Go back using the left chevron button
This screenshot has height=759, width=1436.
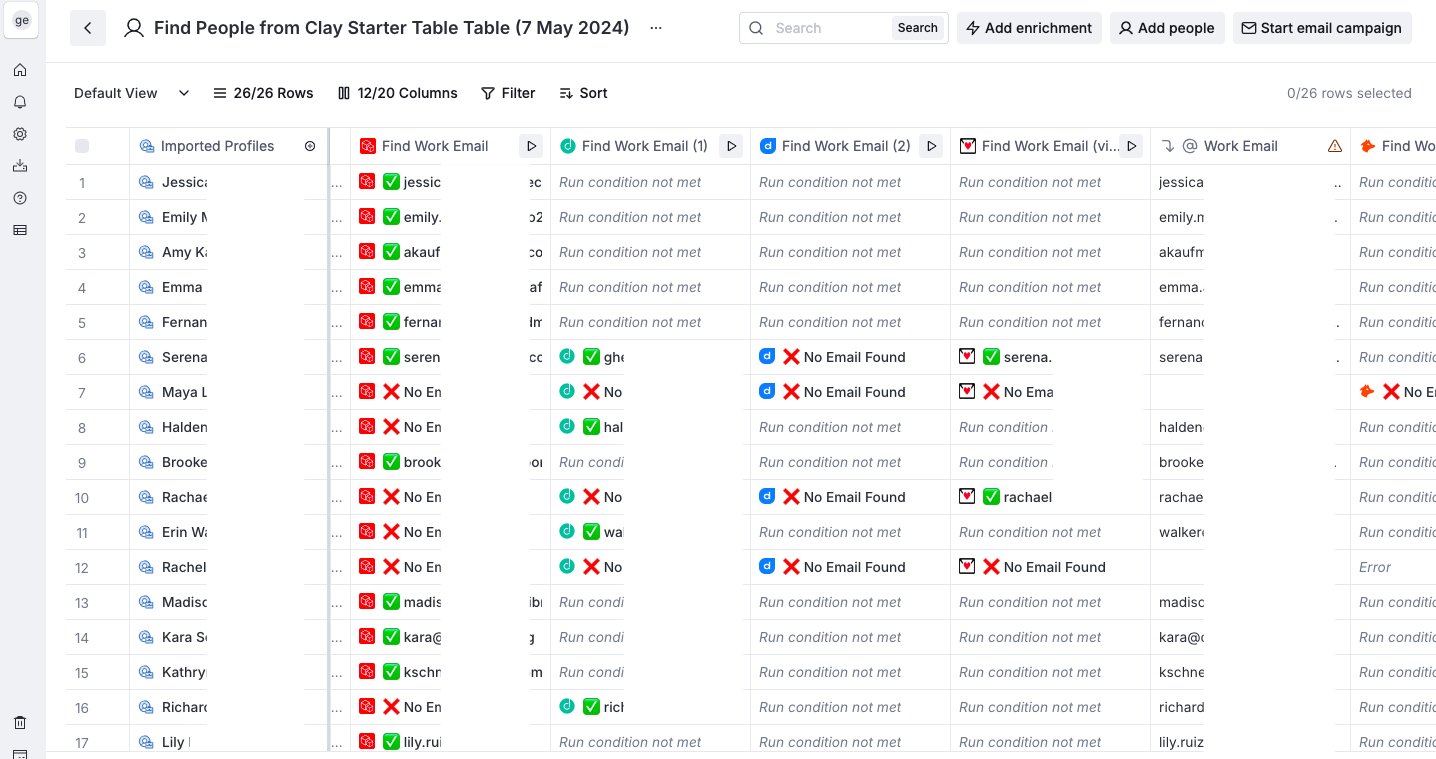click(x=88, y=28)
